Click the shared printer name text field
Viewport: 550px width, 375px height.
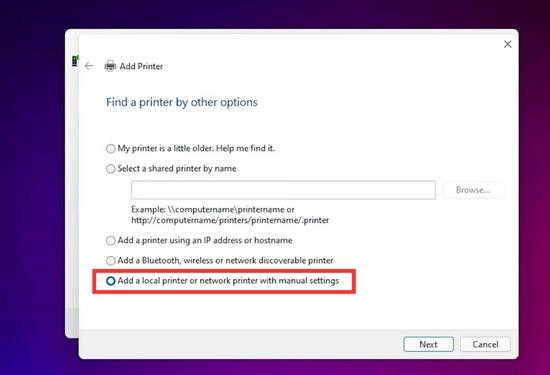coord(283,190)
